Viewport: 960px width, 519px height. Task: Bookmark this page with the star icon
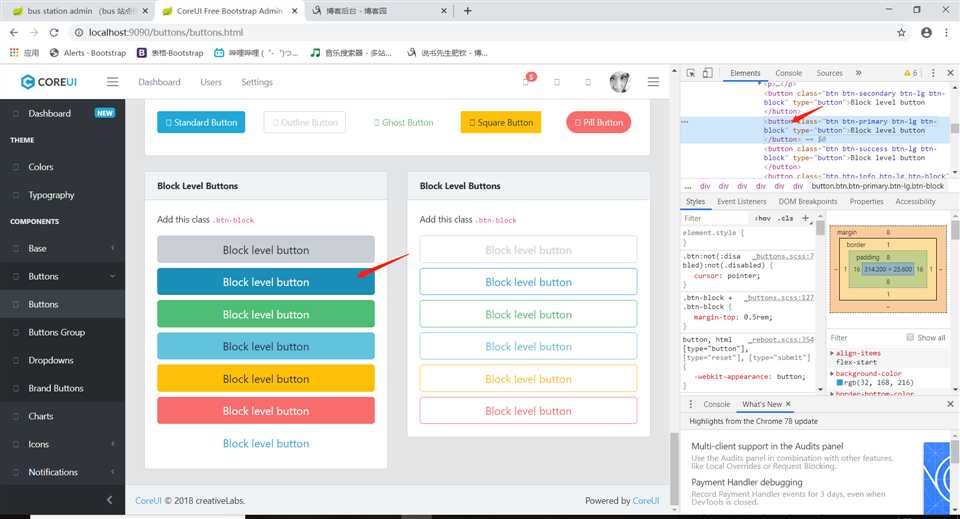point(901,32)
